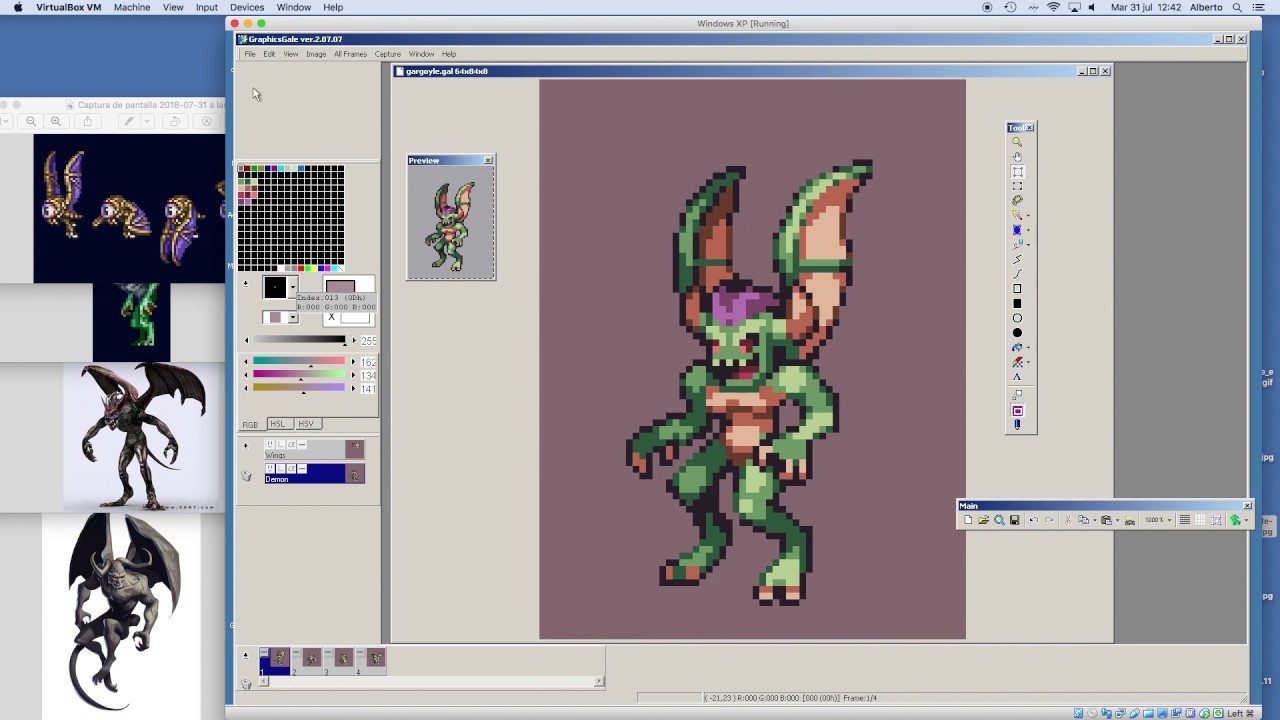Click the Cut scissors icon
This screenshot has width=1280, height=720.
coord(1068,520)
